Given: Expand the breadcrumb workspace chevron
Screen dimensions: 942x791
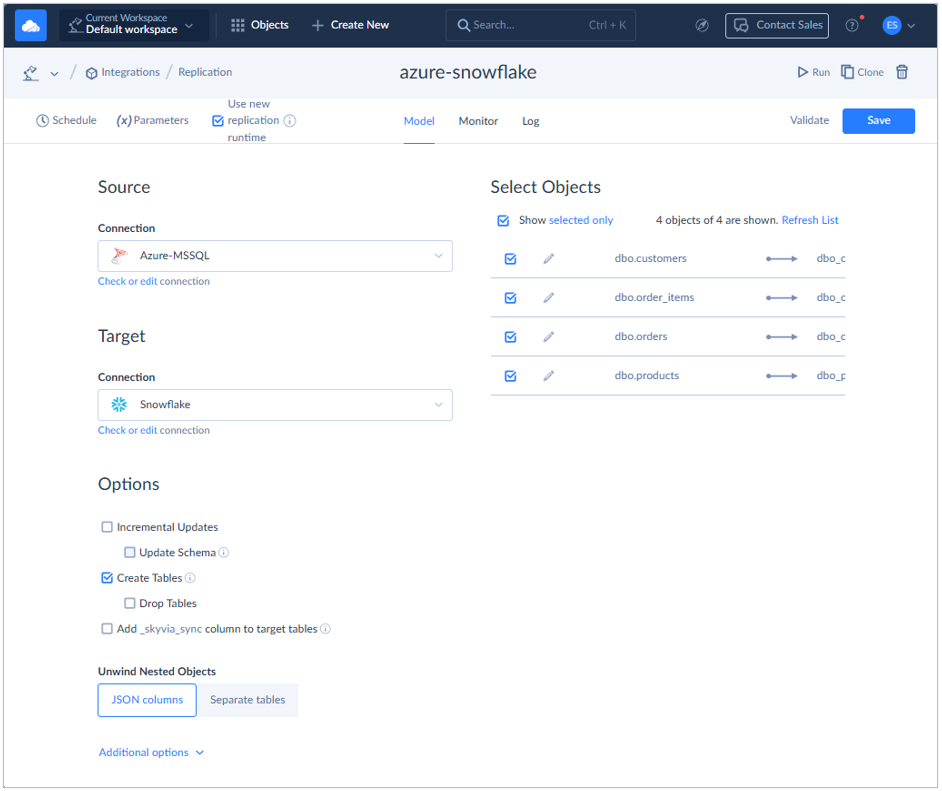Looking at the screenshot, I should (x=54, y=74).
